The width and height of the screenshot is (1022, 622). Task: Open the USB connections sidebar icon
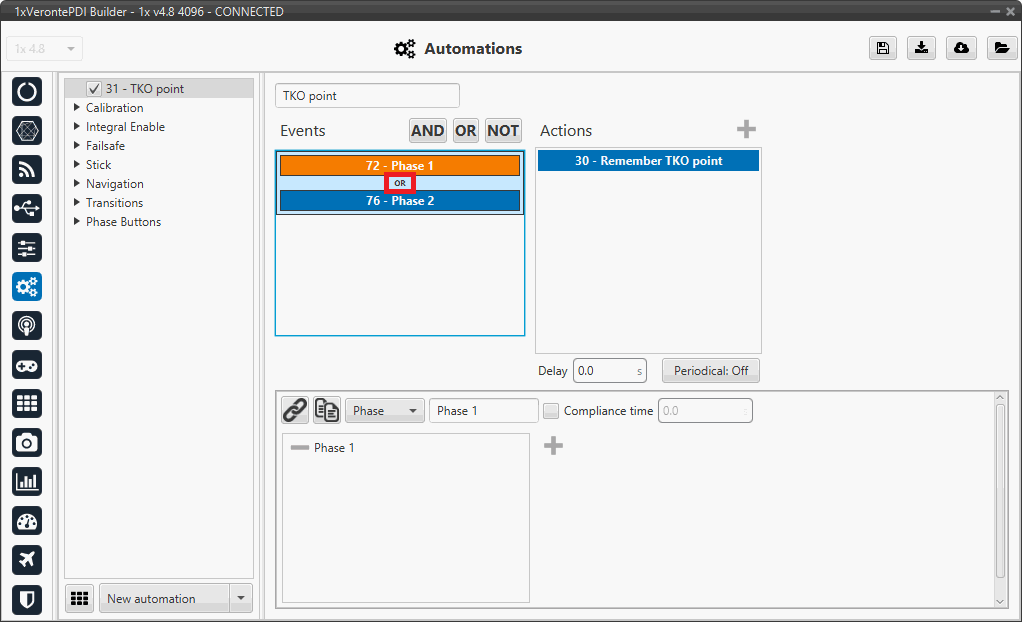click(27, 208)
